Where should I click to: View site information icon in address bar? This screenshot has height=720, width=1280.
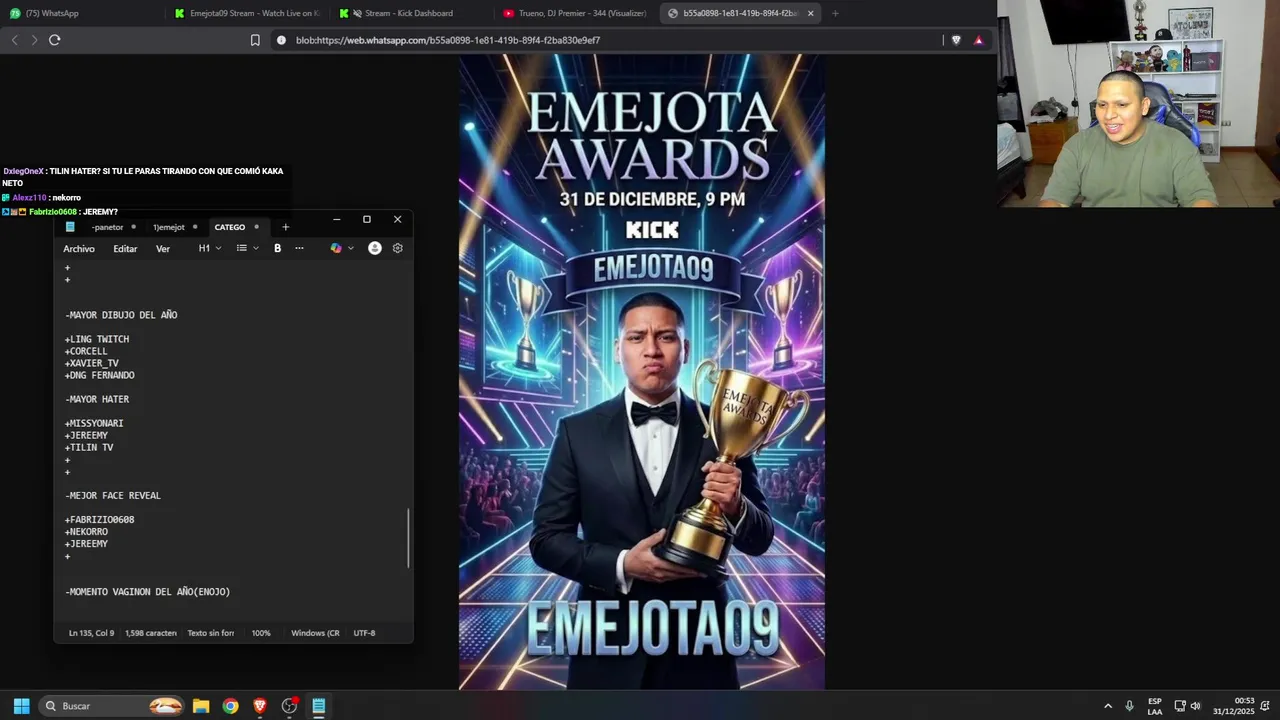pos(281,40)
